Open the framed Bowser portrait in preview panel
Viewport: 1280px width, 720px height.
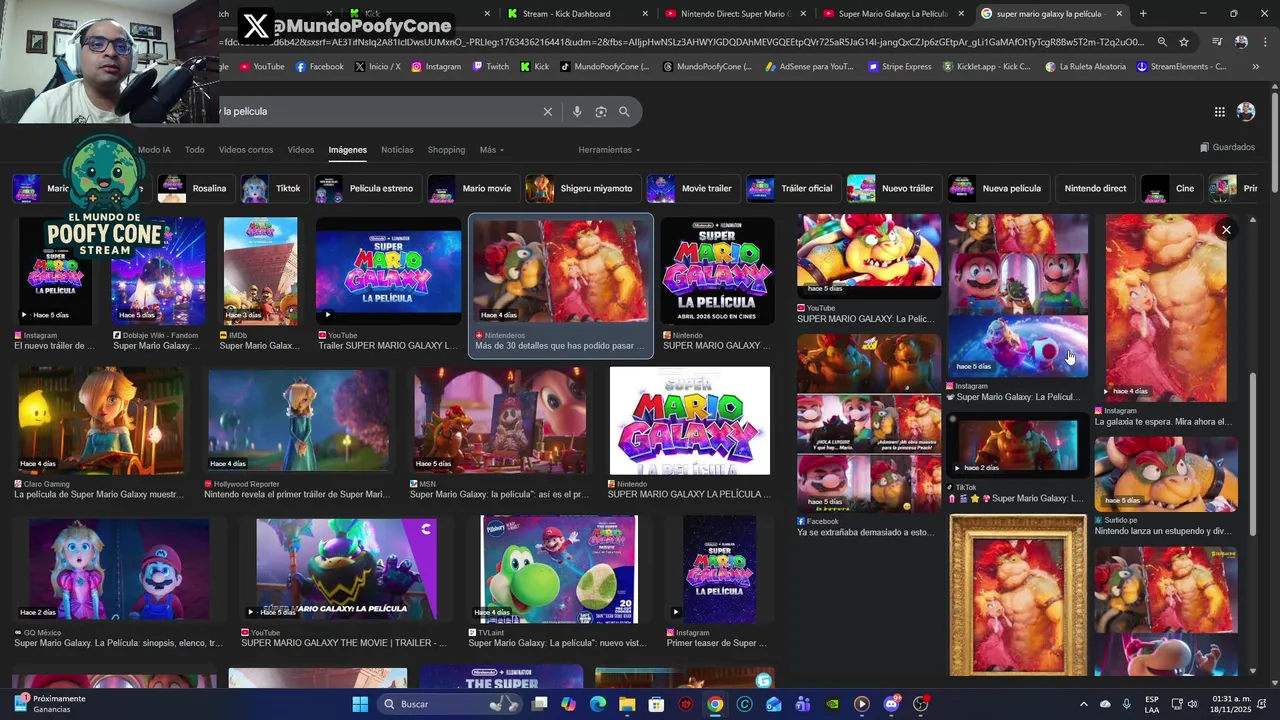[x=1018, y=595]
